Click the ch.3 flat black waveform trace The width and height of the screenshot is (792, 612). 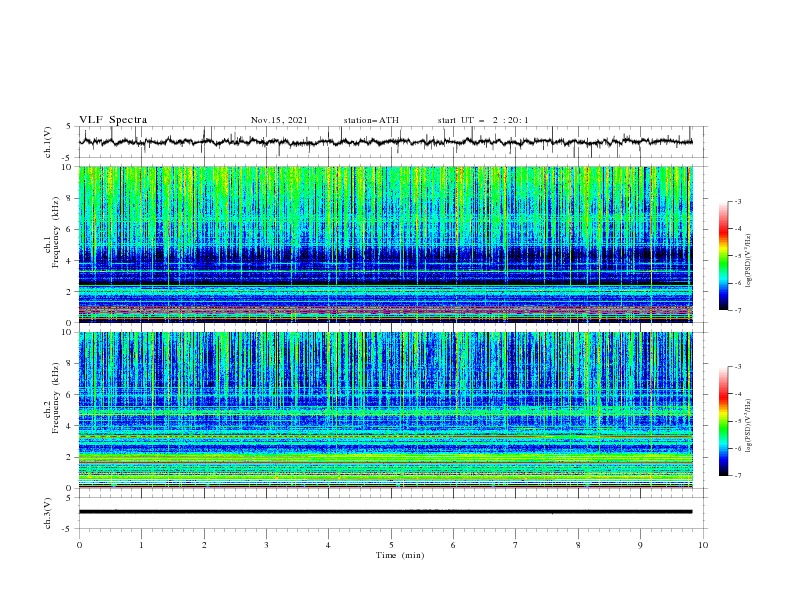click(385, 512)
